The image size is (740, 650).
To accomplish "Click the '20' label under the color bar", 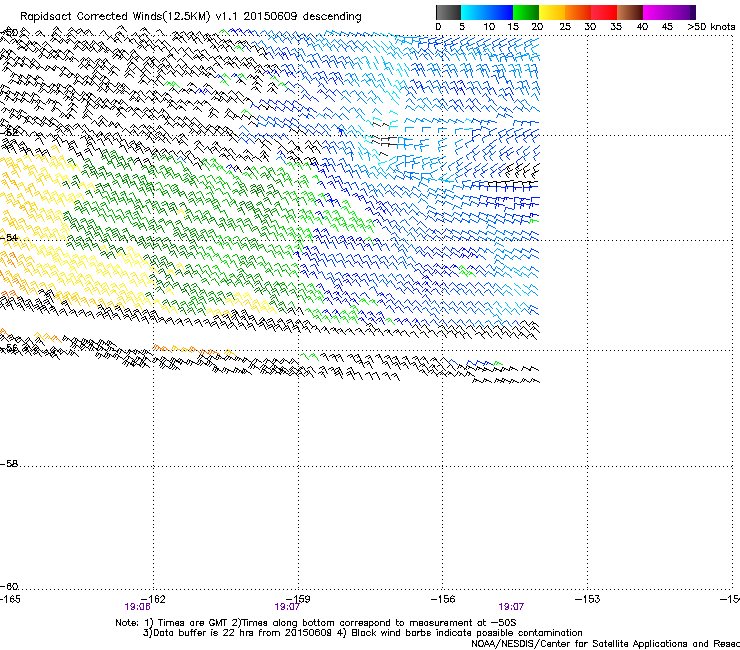I will coord(537,27).
